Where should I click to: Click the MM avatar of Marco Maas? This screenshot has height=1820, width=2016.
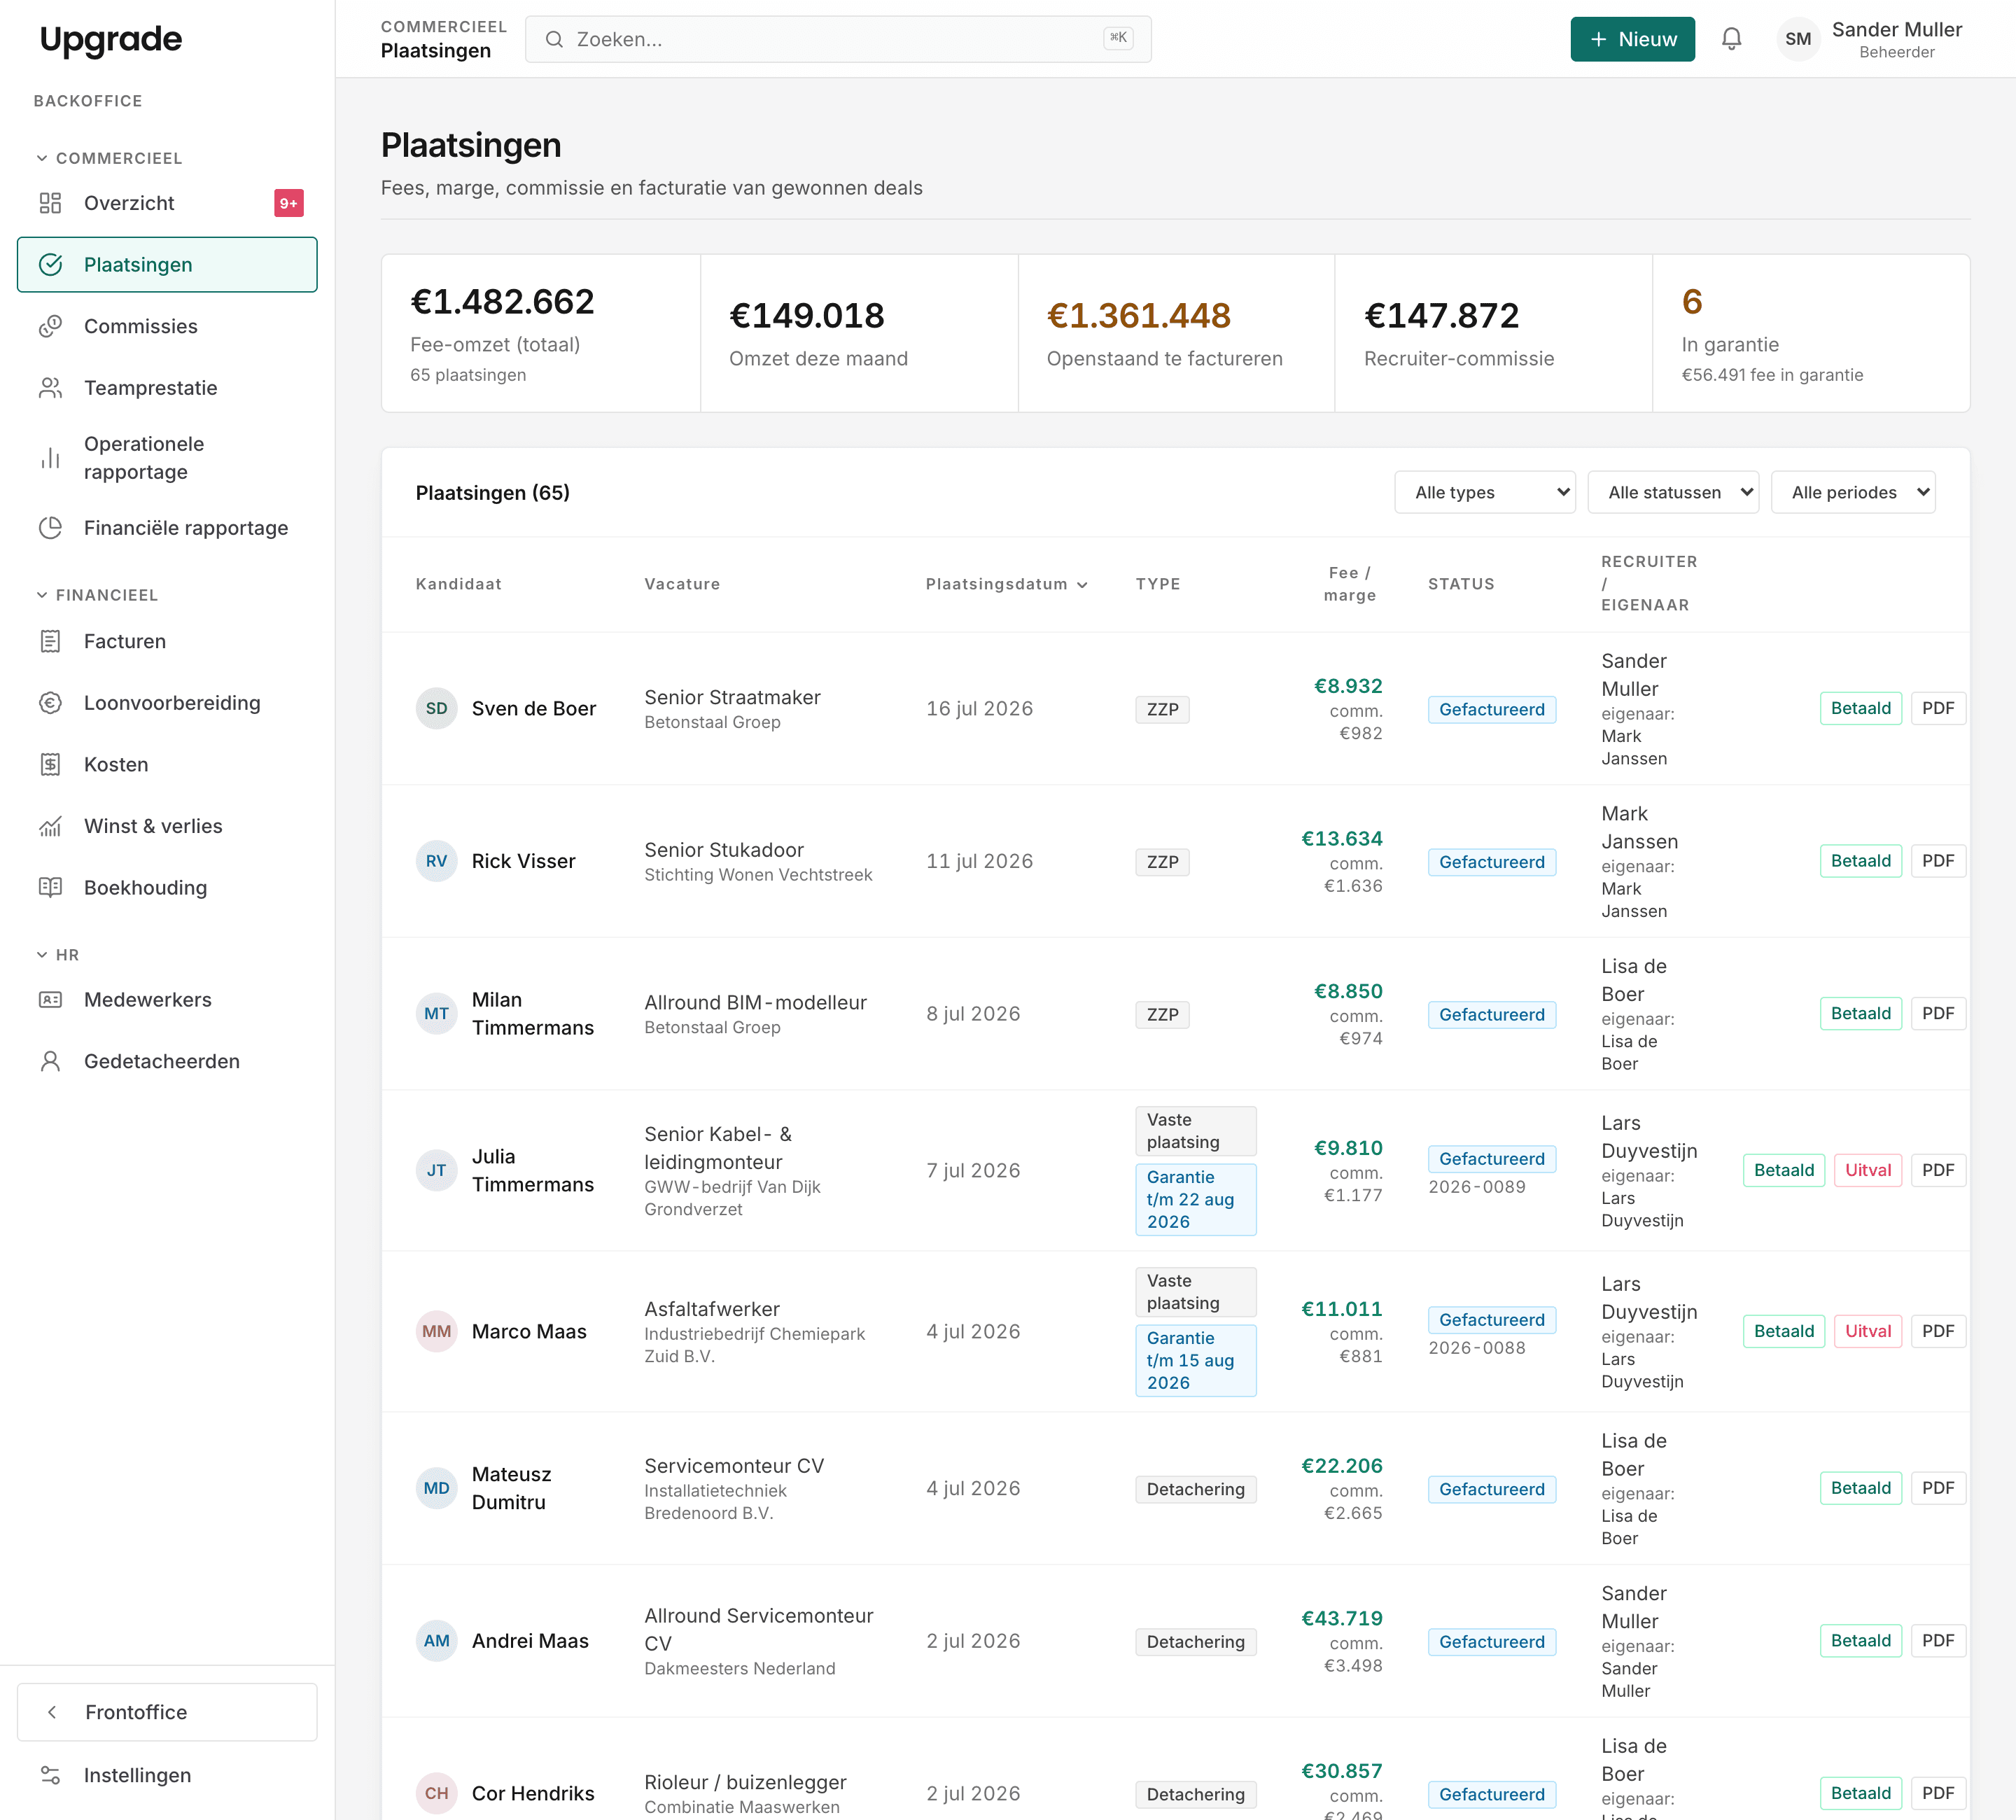[x=437, y=1332]
